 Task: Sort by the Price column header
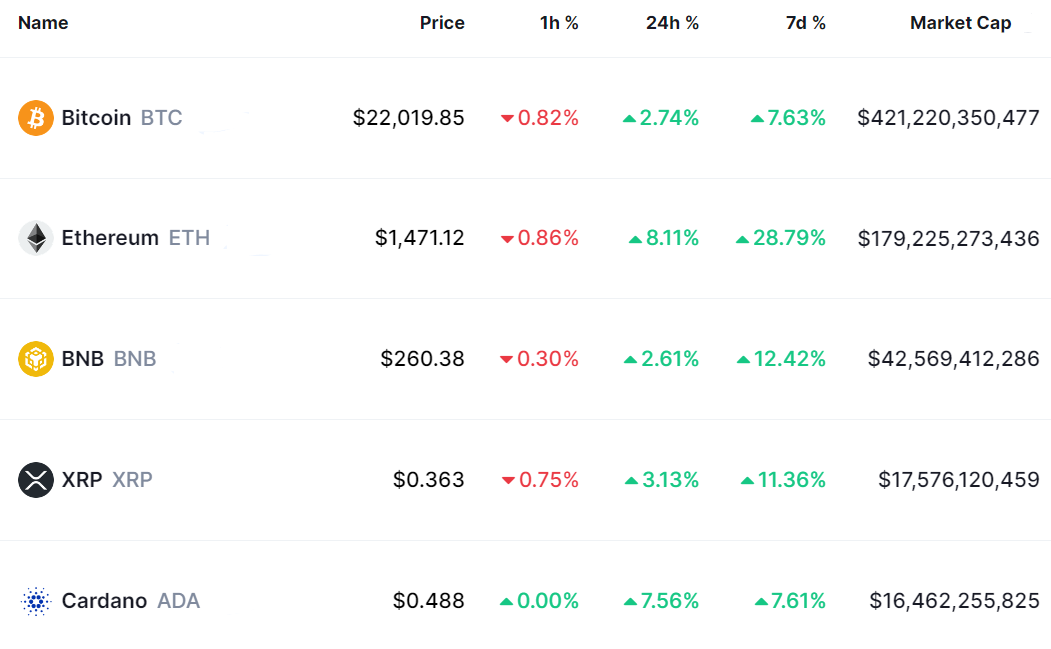(x=442, y=23)
